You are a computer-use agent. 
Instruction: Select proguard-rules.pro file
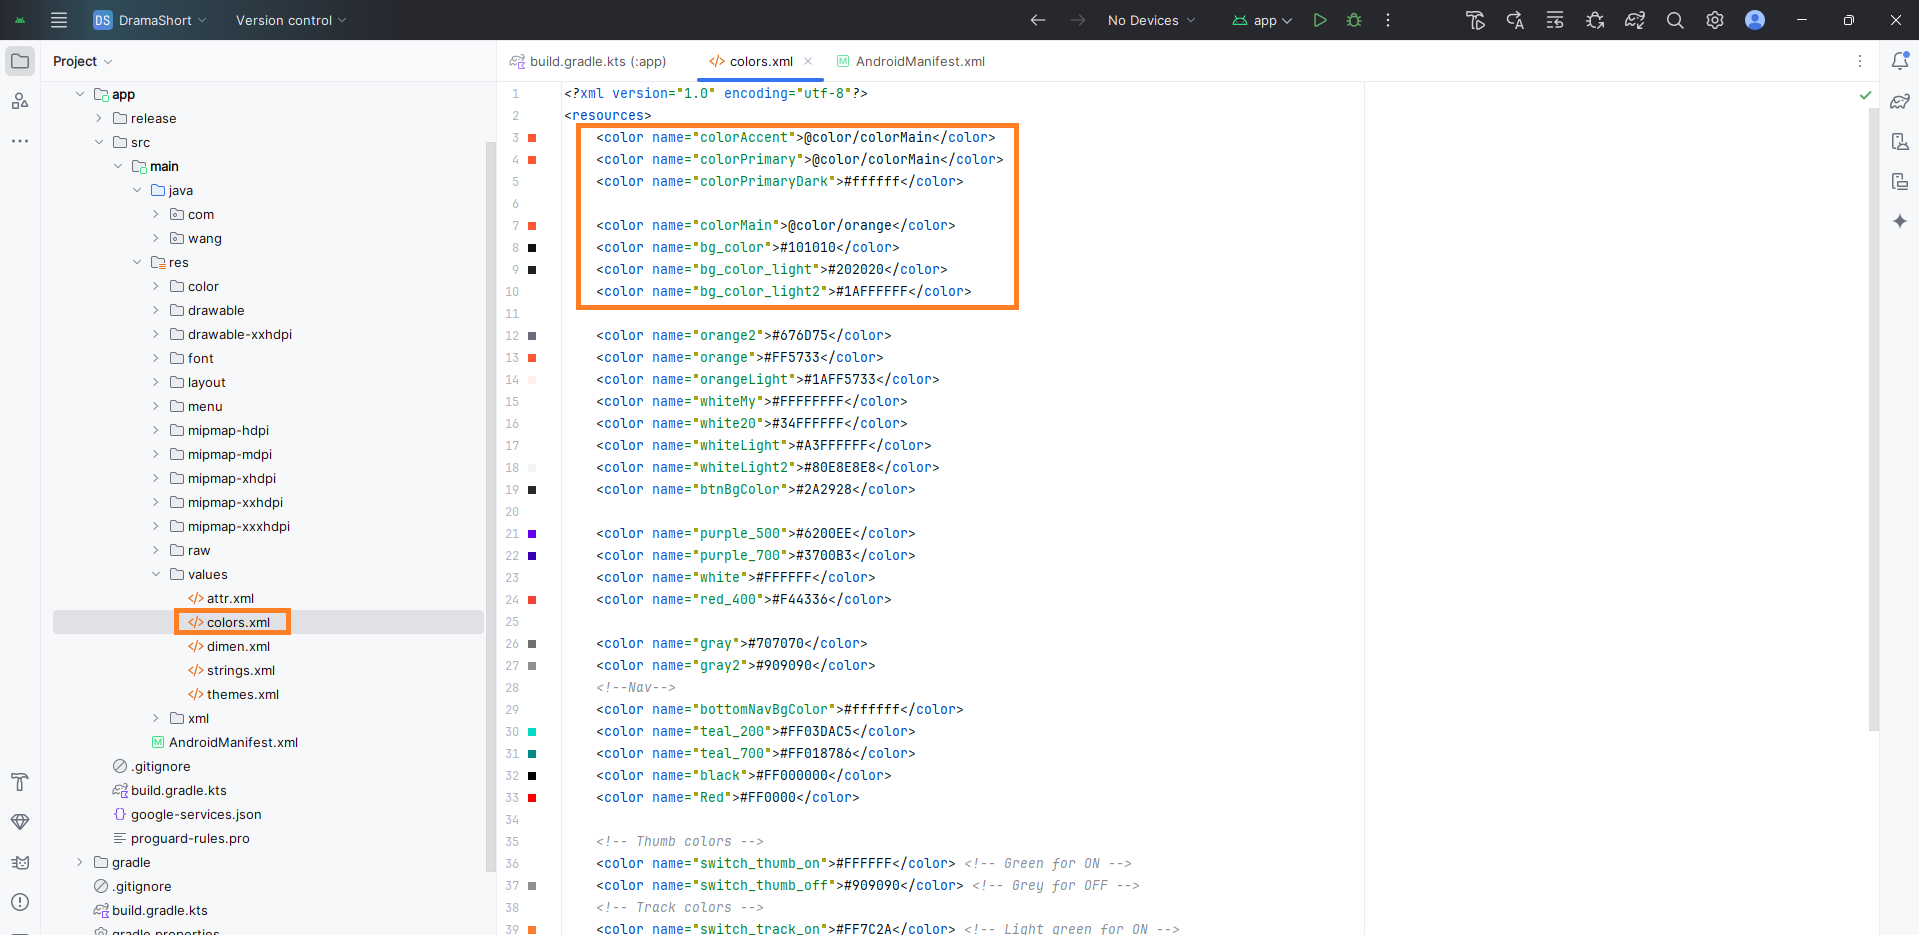(181, 838)
